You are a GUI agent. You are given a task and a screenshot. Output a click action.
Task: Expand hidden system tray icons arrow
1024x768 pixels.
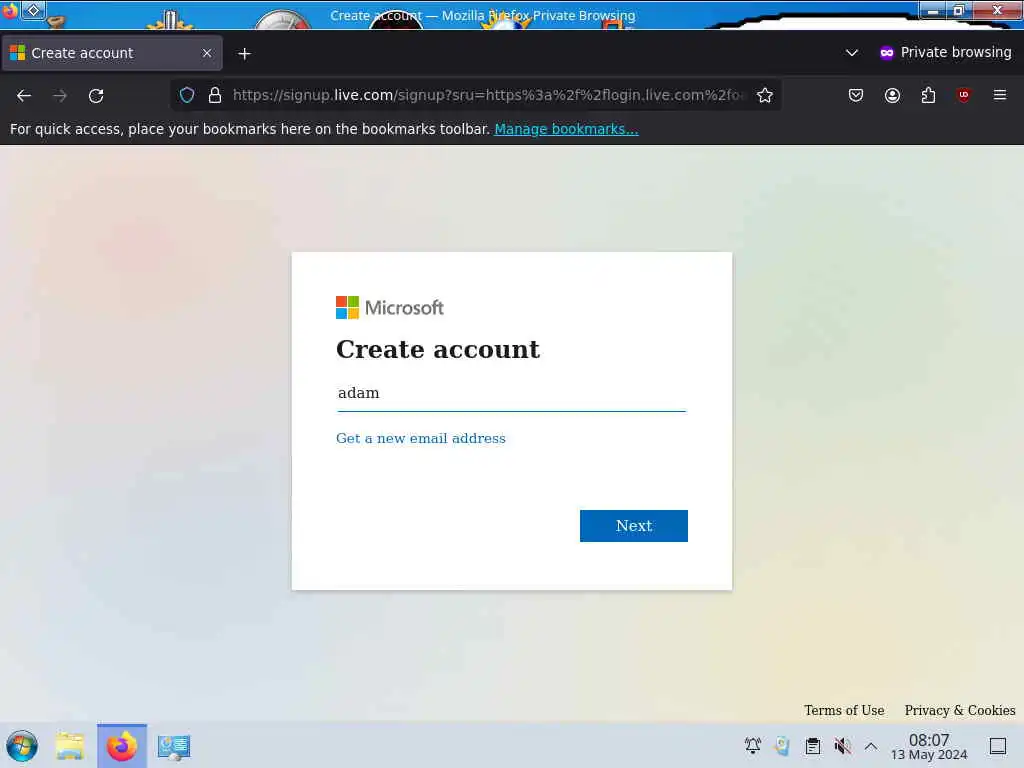tap(871, 746)
